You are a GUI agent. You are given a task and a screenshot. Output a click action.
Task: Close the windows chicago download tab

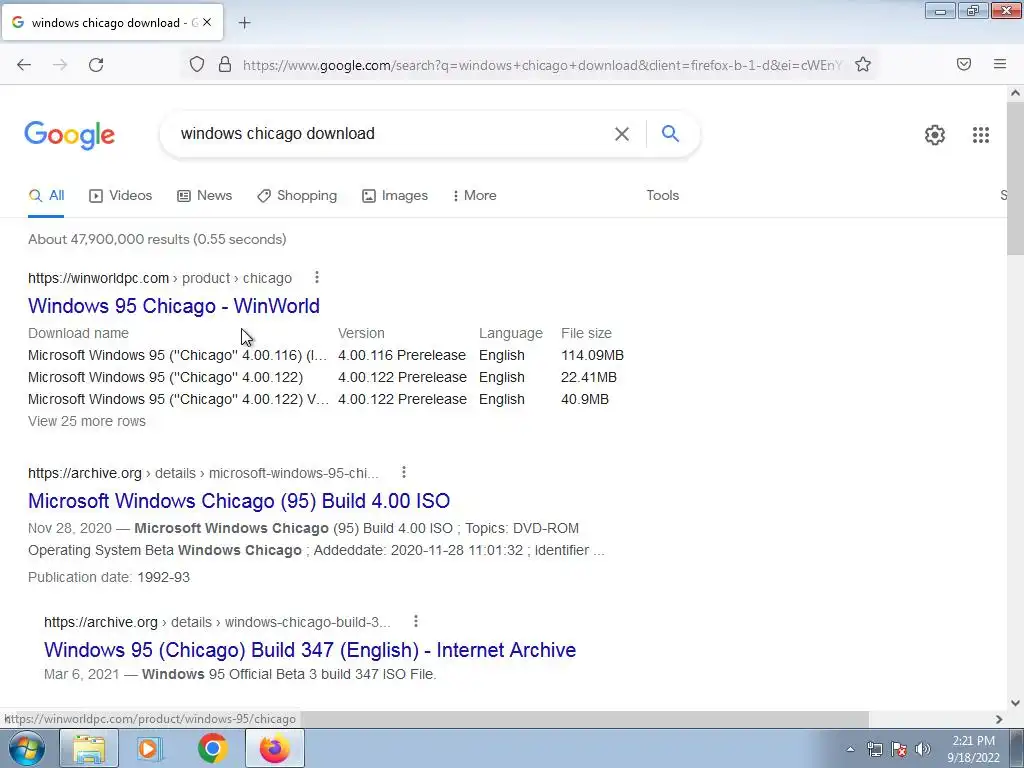(x=207, y=22)
